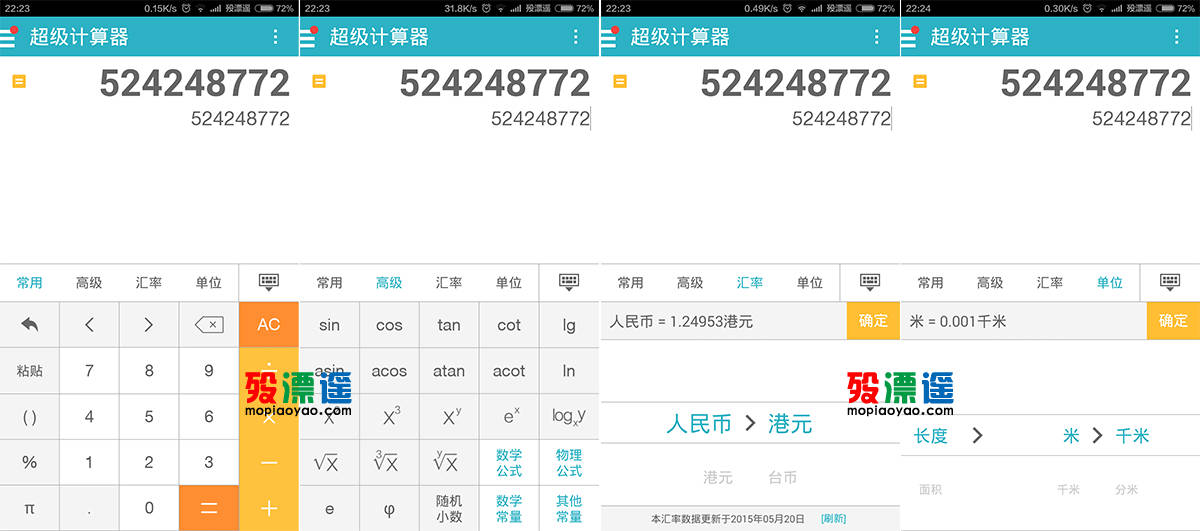Open hamburger menu on the 高级 functions screen
Screen dimensions: 1200x531
(308, 37)
